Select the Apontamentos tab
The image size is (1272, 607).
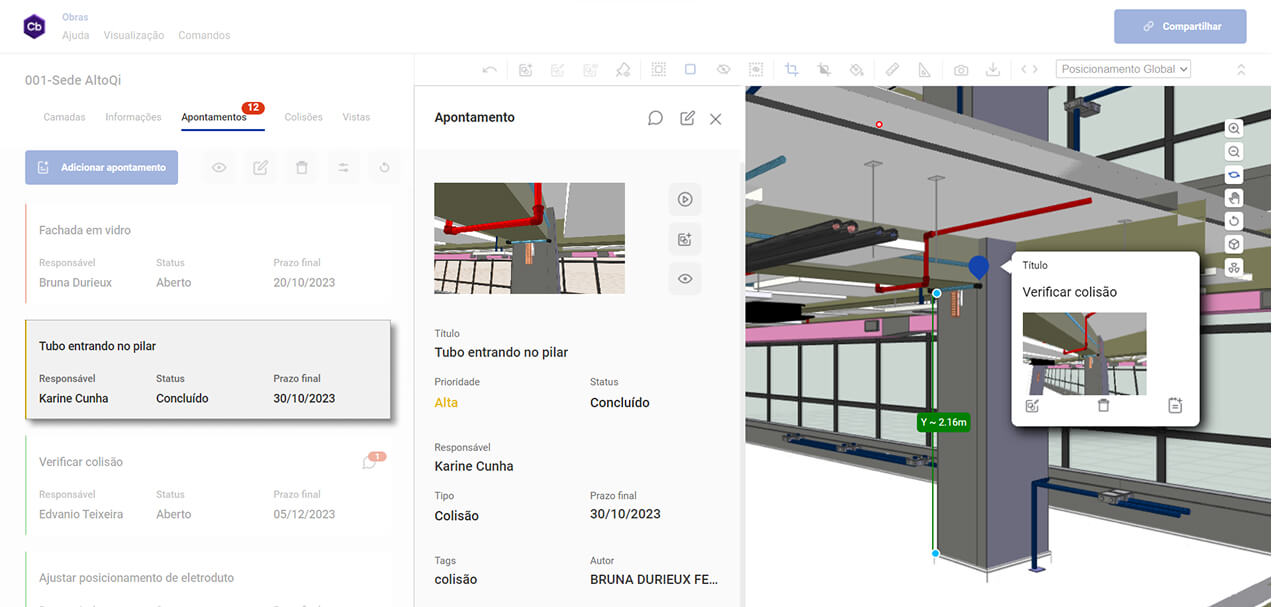pos(214,117)
